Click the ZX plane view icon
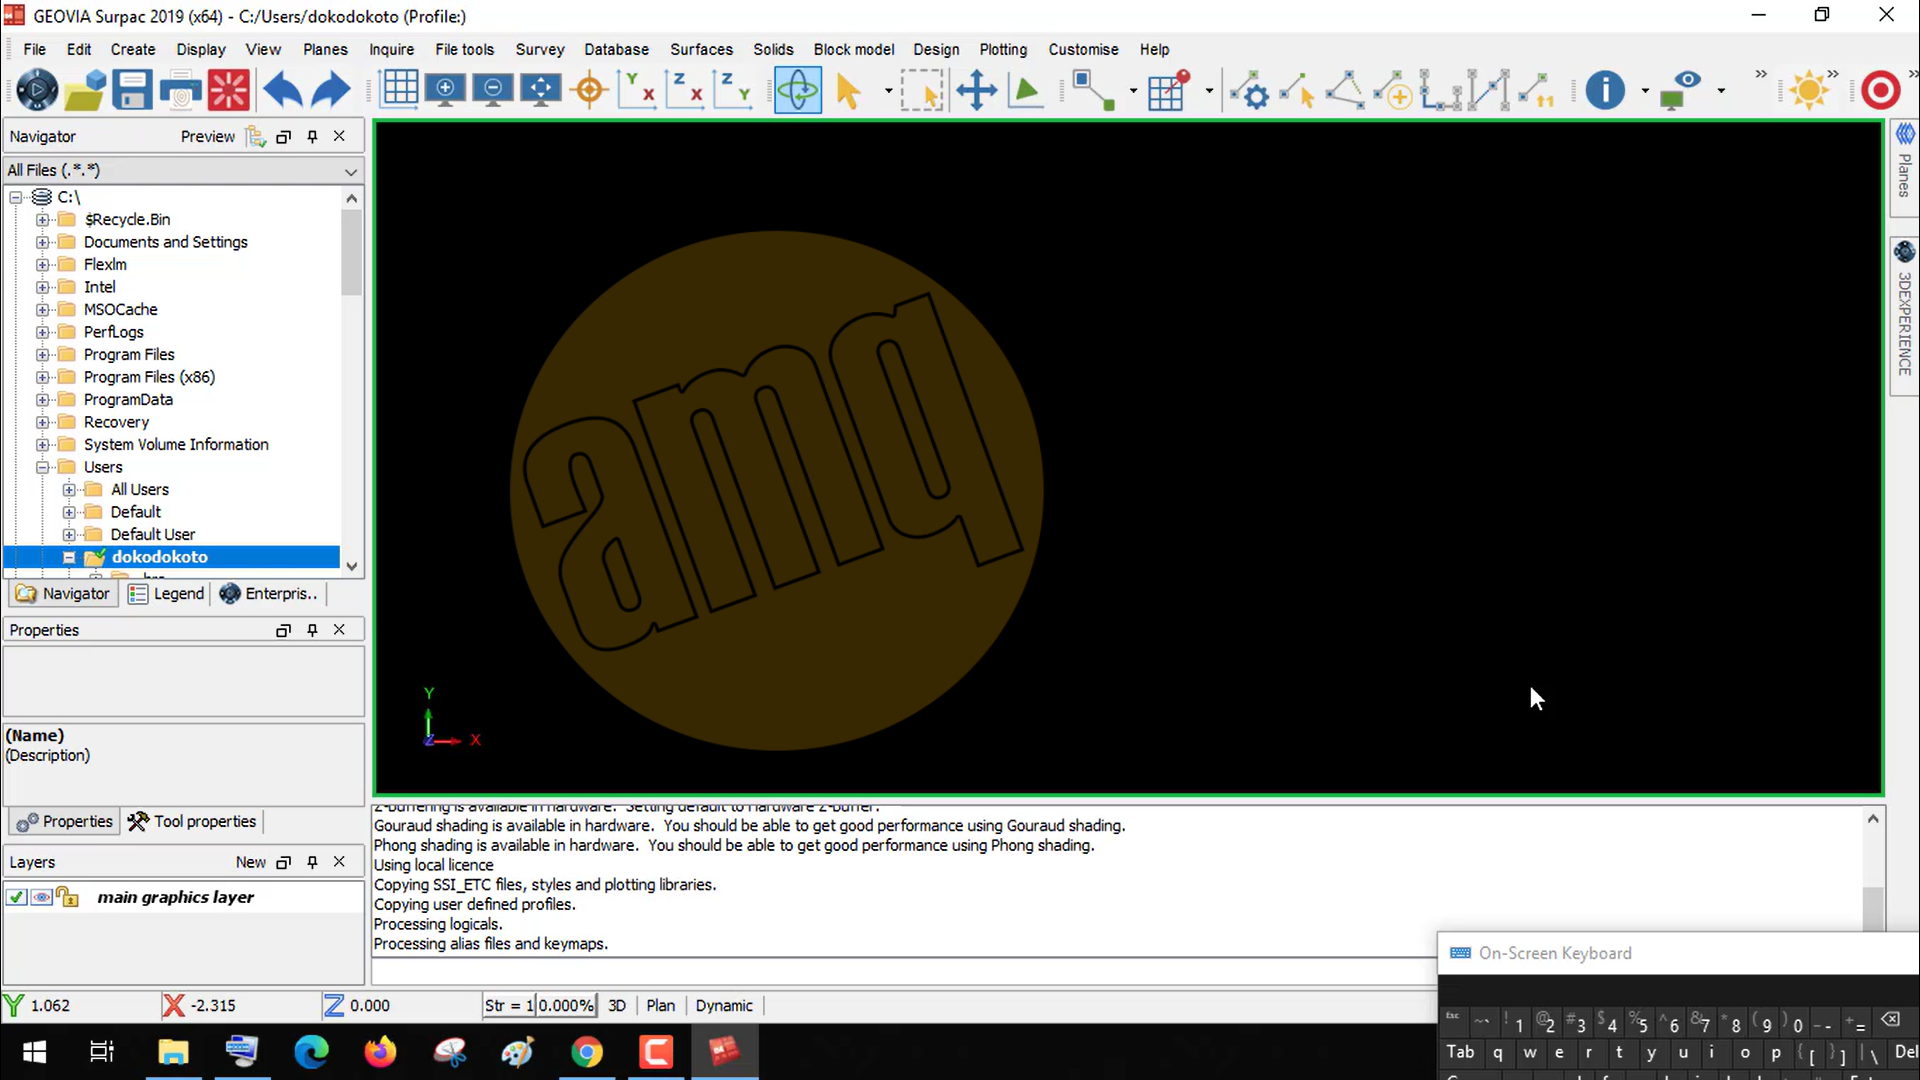 click(x=685, y=90)
